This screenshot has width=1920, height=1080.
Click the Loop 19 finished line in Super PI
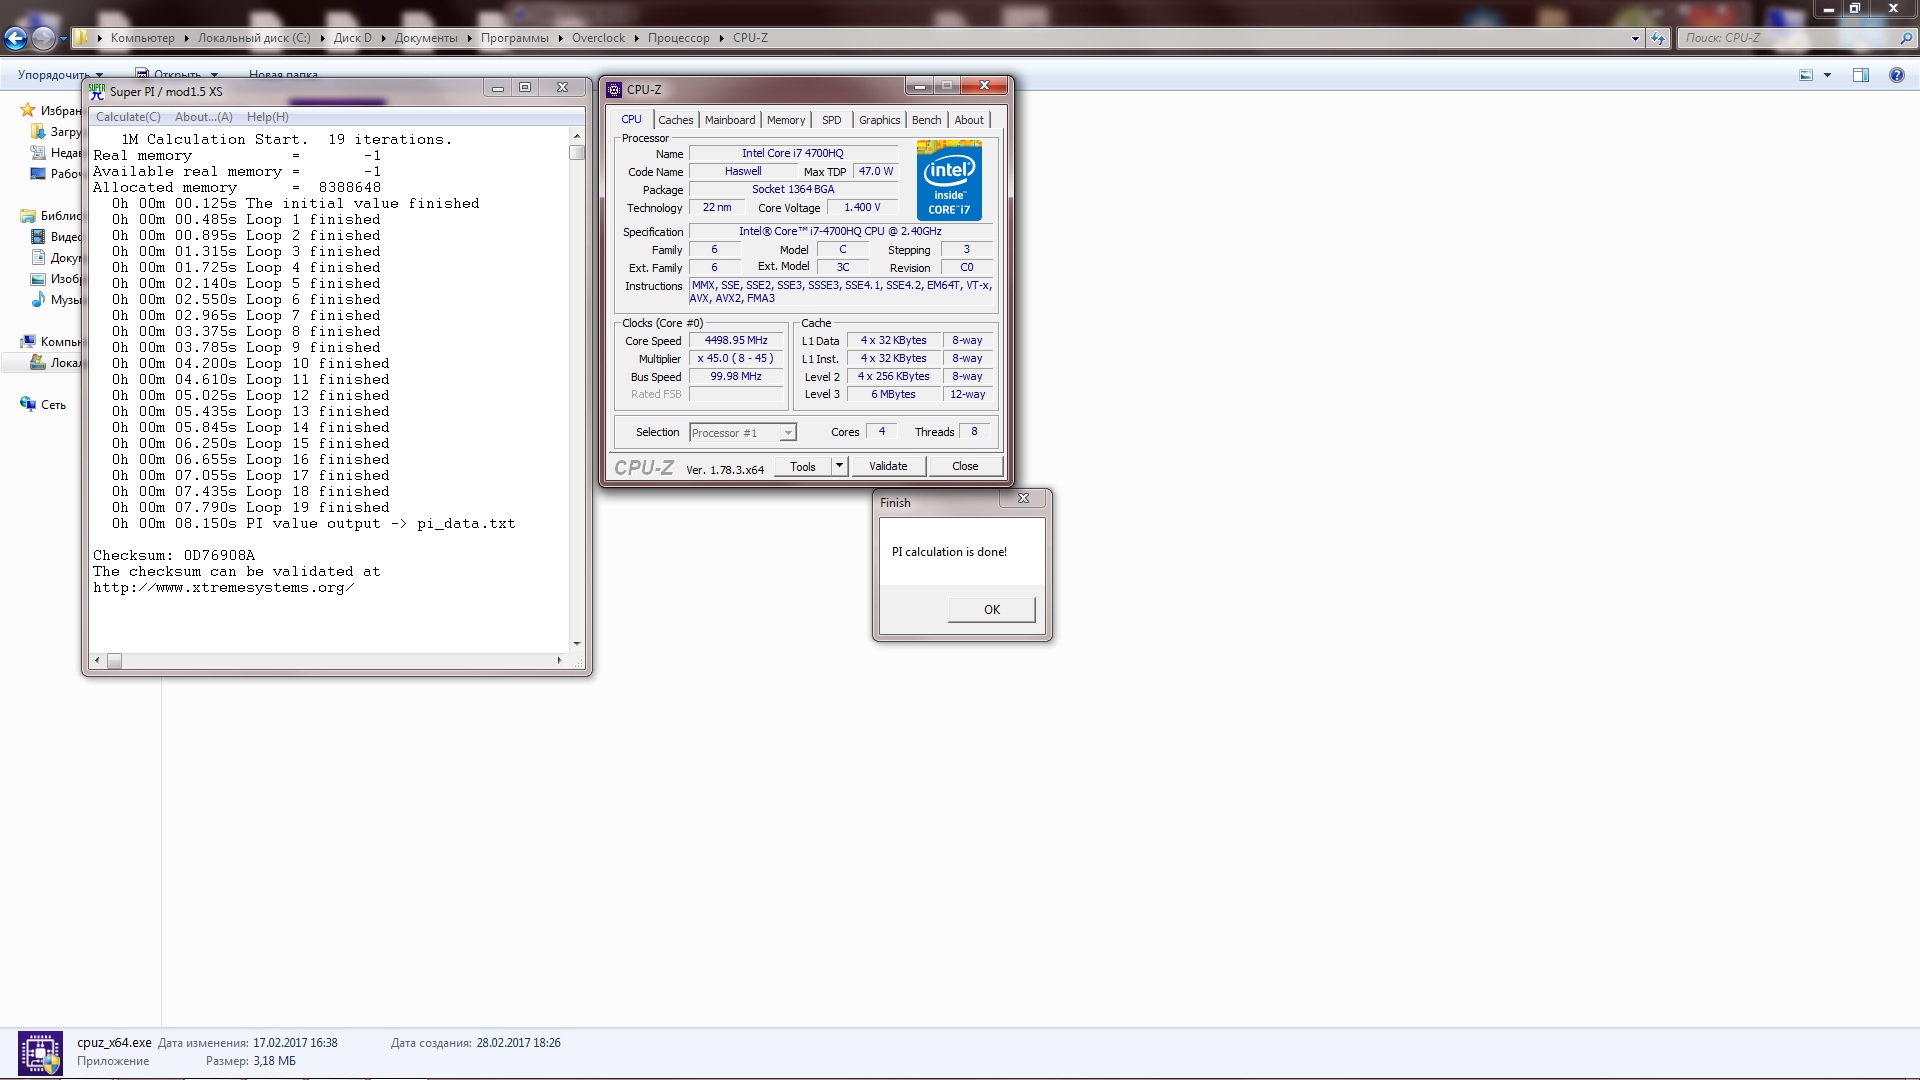(250, 507)
